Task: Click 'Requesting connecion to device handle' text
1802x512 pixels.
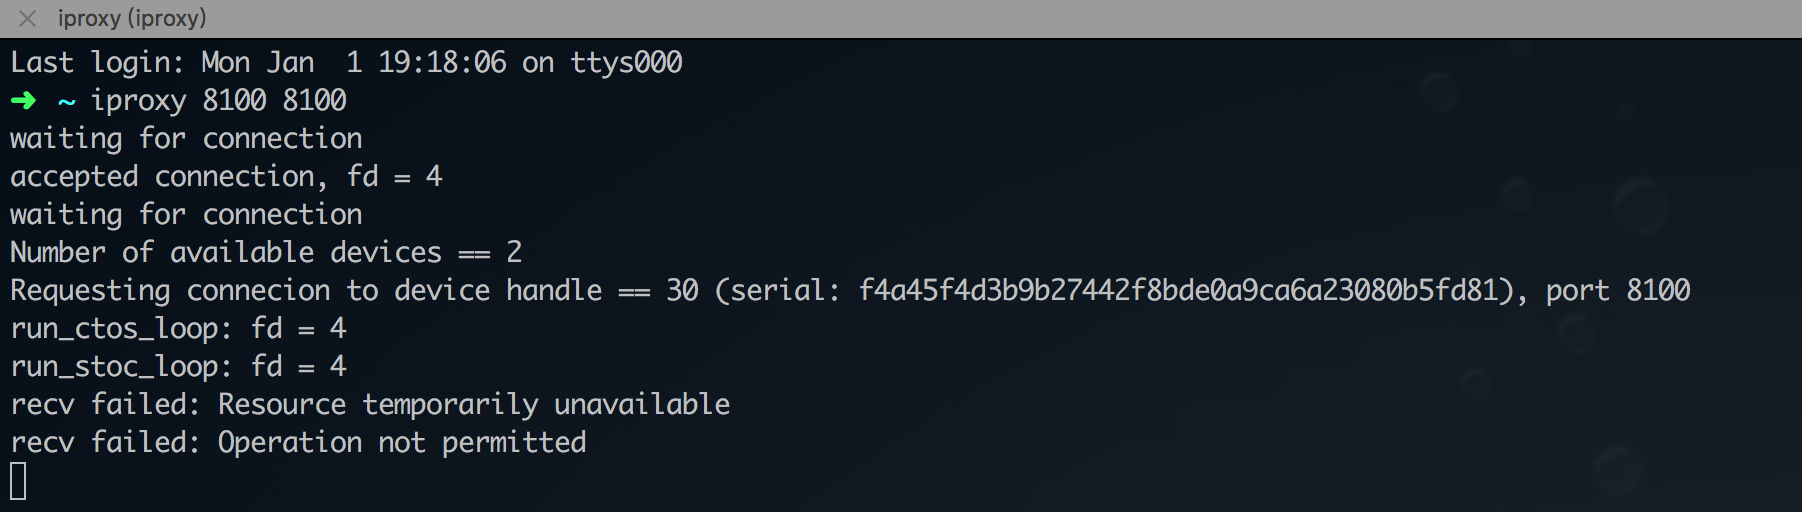Action: pos(306,290)
